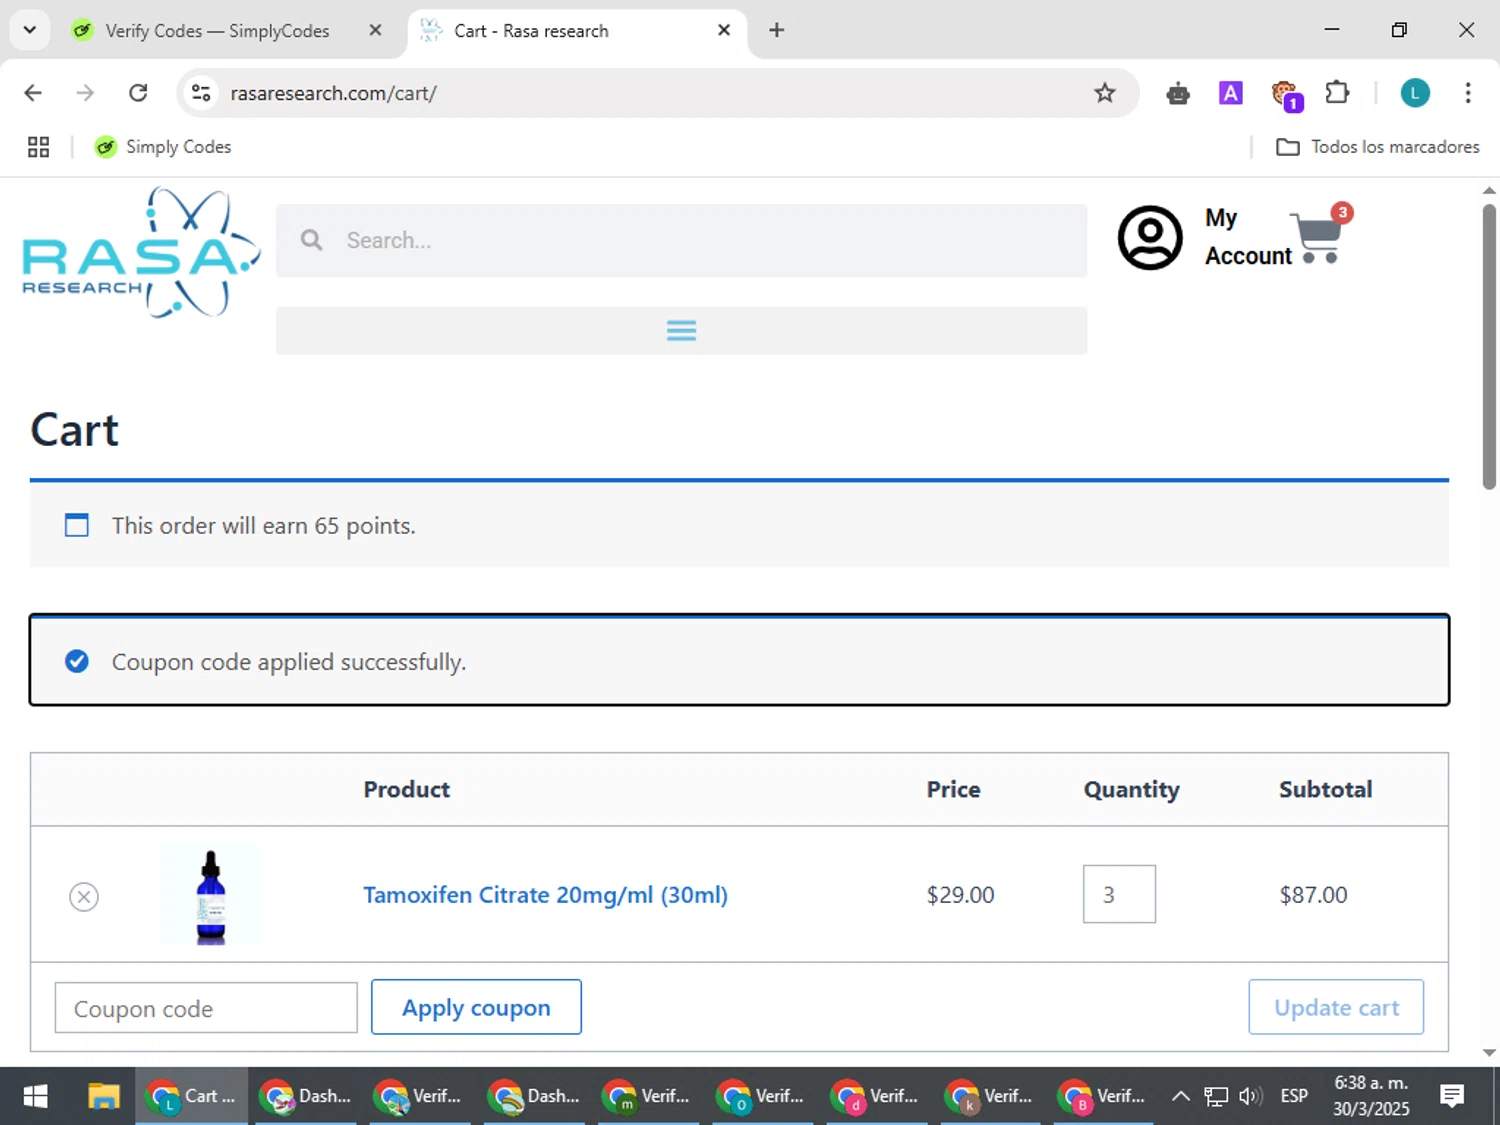Click the My Account user avatar icon
Image resolution: width=1500 pixels, height=1125 pixels.
click(x=1150, y=238)
